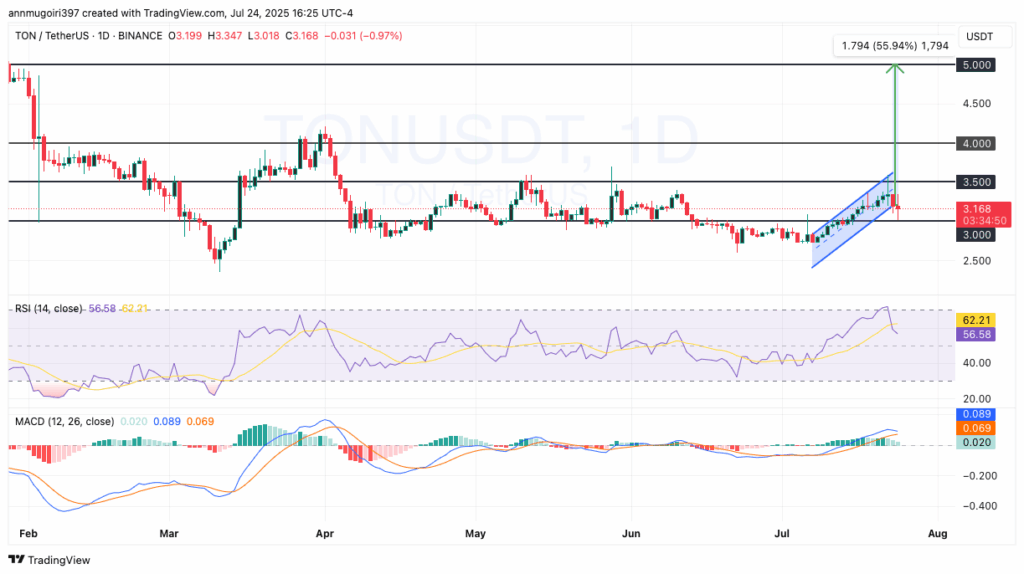This screenshot has height=574, width=1024.
Task: Select the RSI (14, close) indicator label
Action: pos(49,308)
